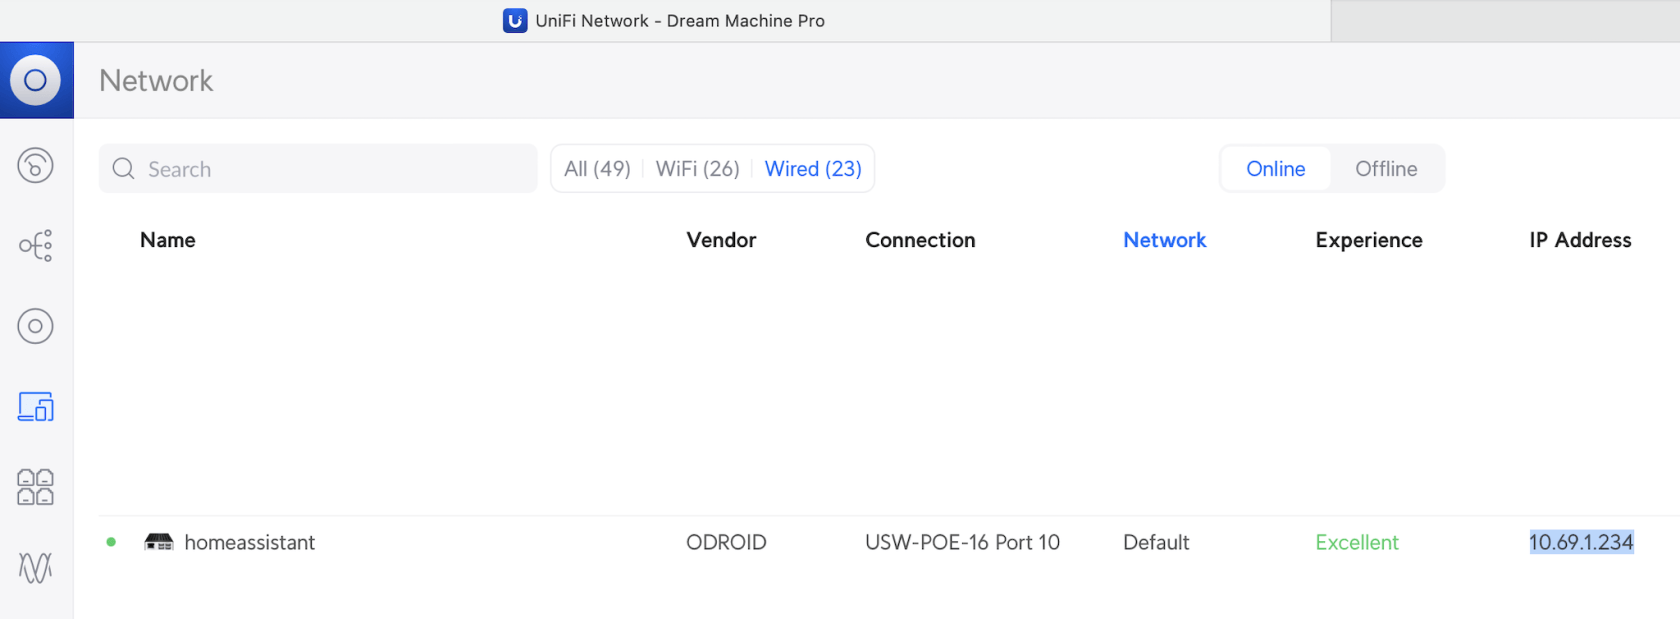Filter clients by WiFi (26) tab
The width and height of the screenshot is (1680, 619).
(x=697, y=169)
